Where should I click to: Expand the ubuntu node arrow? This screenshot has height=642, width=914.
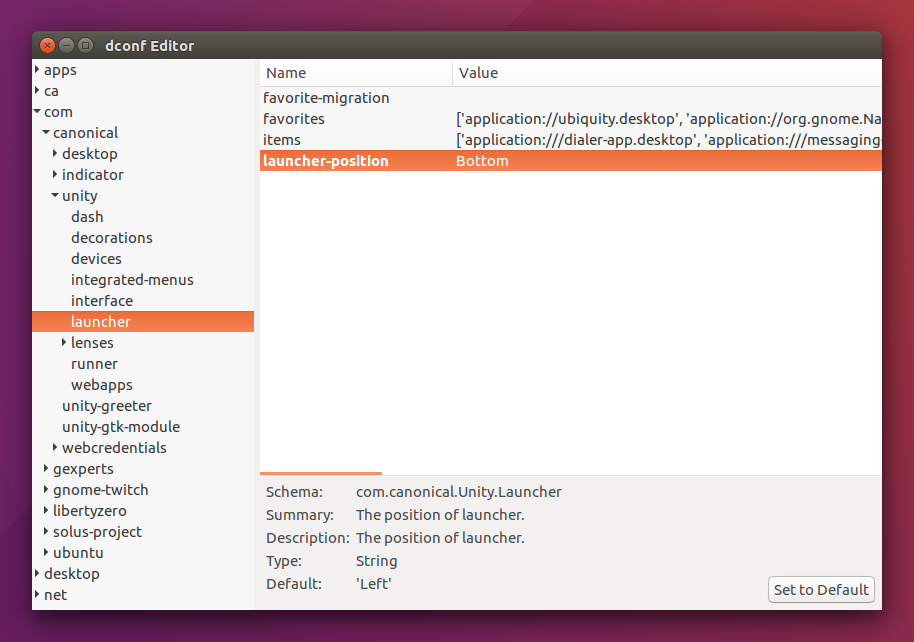46,552
